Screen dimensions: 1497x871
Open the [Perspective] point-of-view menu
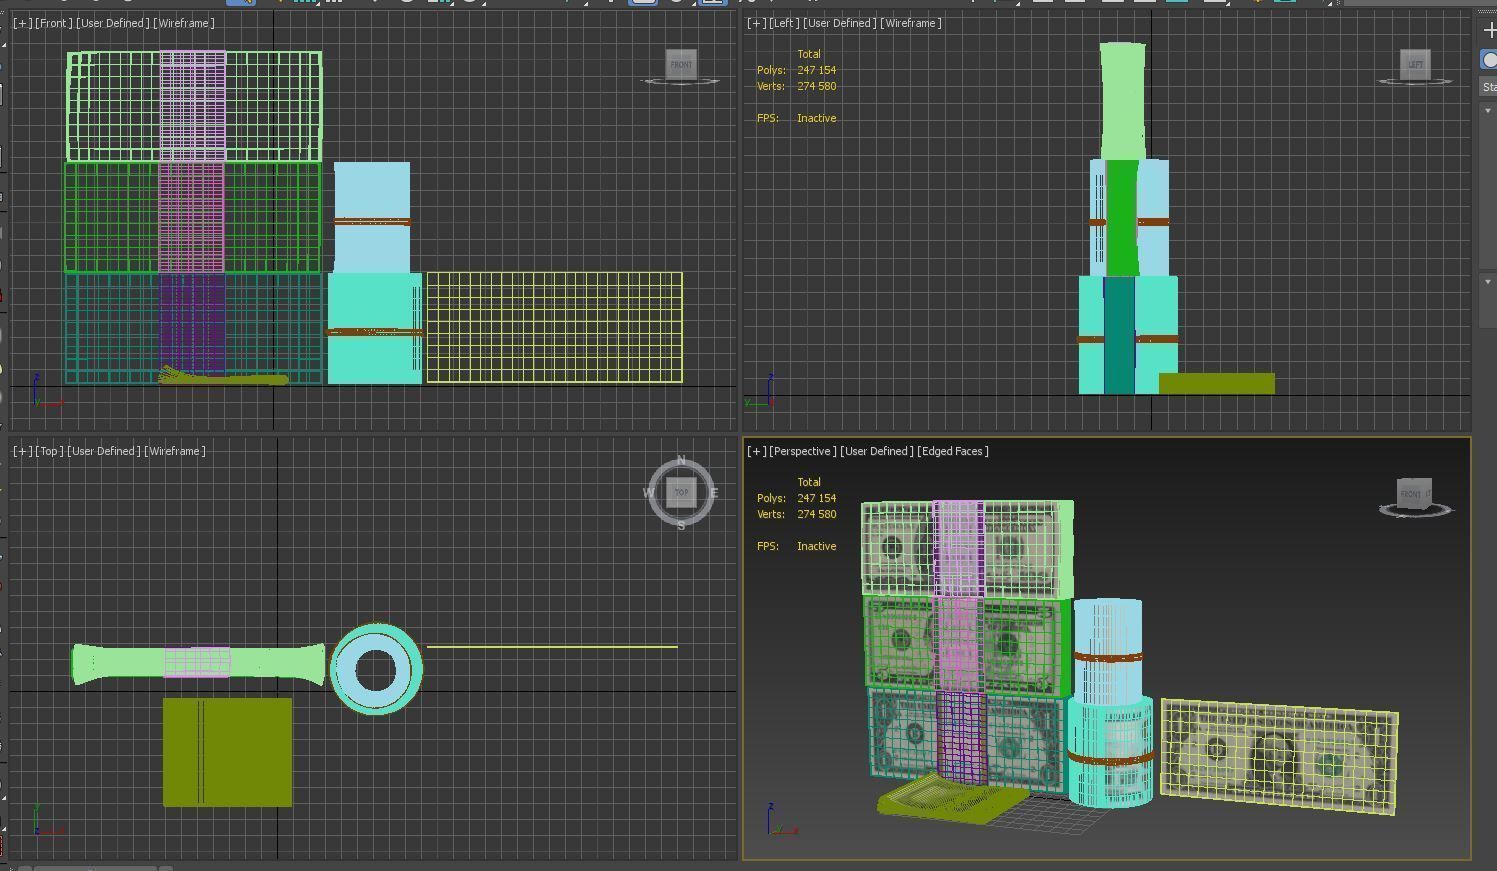(801, 451)
